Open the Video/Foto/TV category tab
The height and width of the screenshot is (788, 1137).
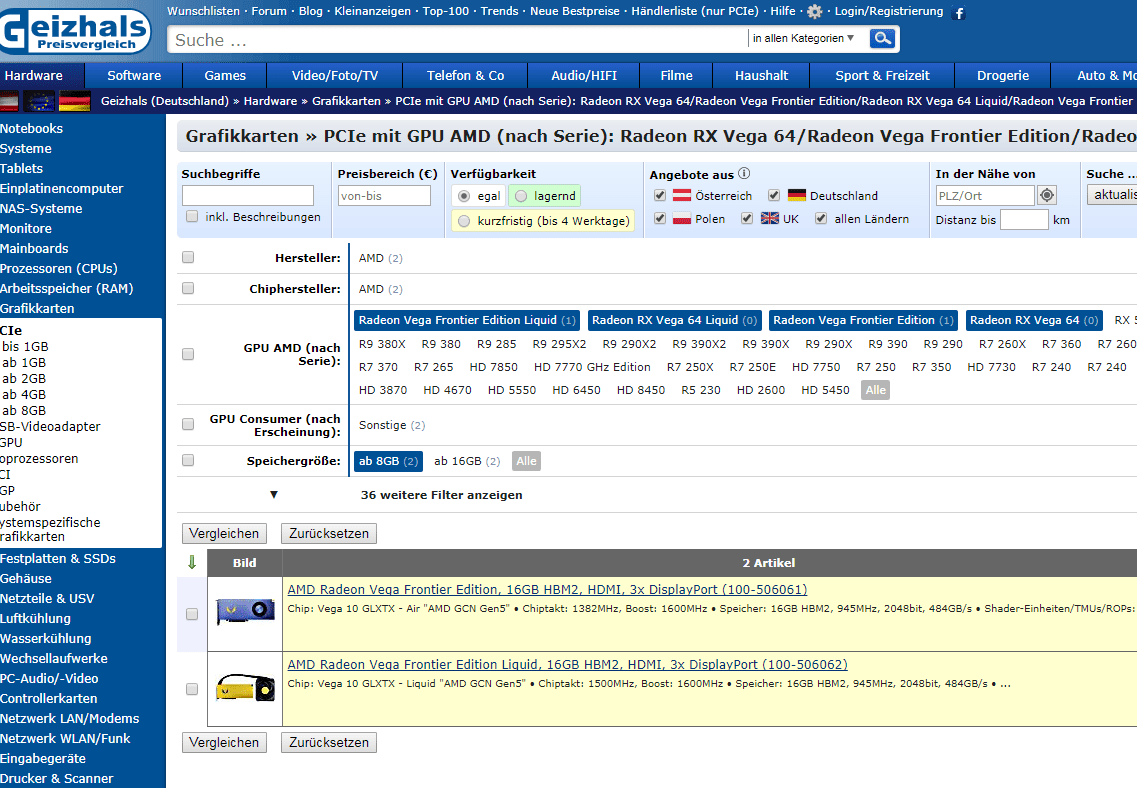[335, 75]
